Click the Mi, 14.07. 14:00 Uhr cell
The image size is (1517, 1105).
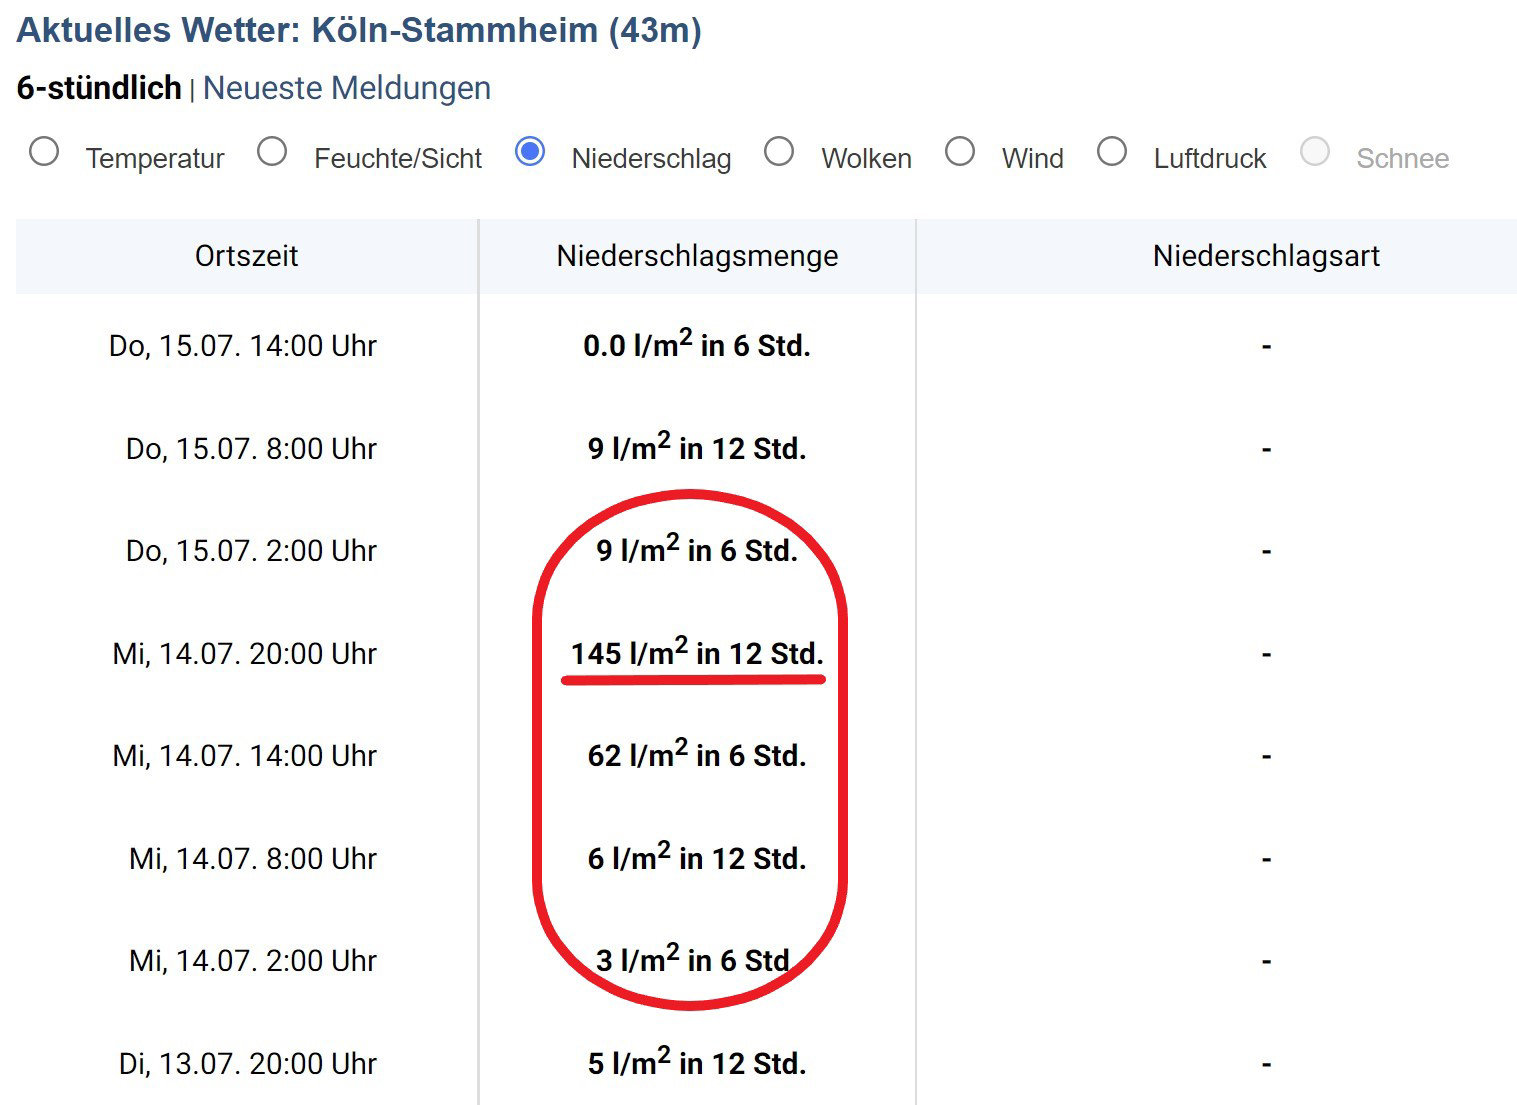pyautogui.click(x=245, y=756)
